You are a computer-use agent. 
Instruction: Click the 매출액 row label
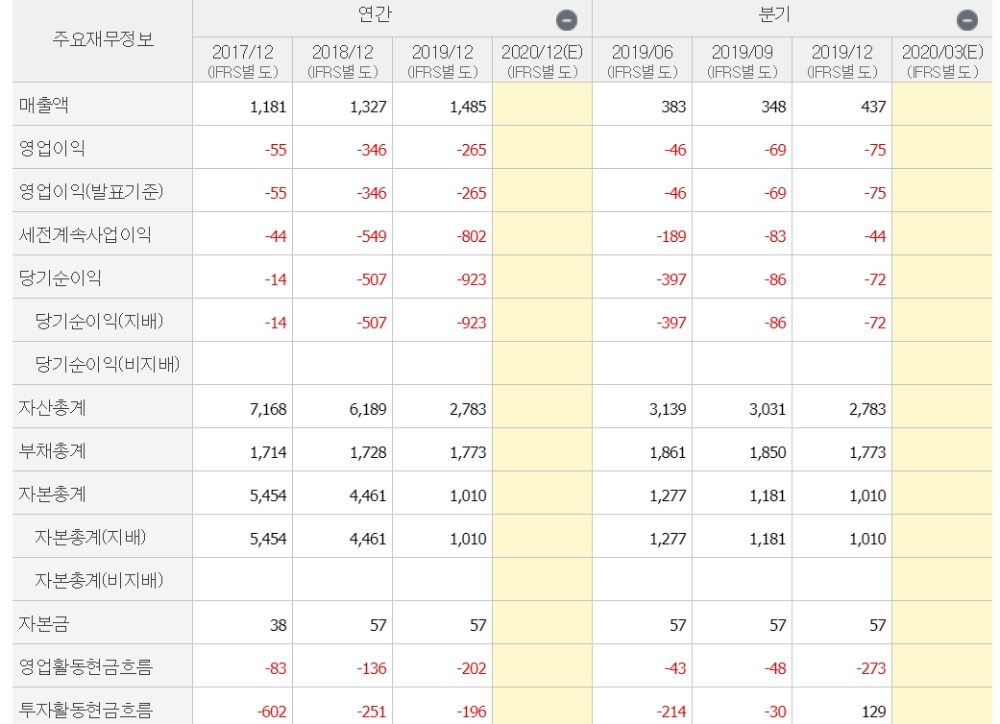45,104
